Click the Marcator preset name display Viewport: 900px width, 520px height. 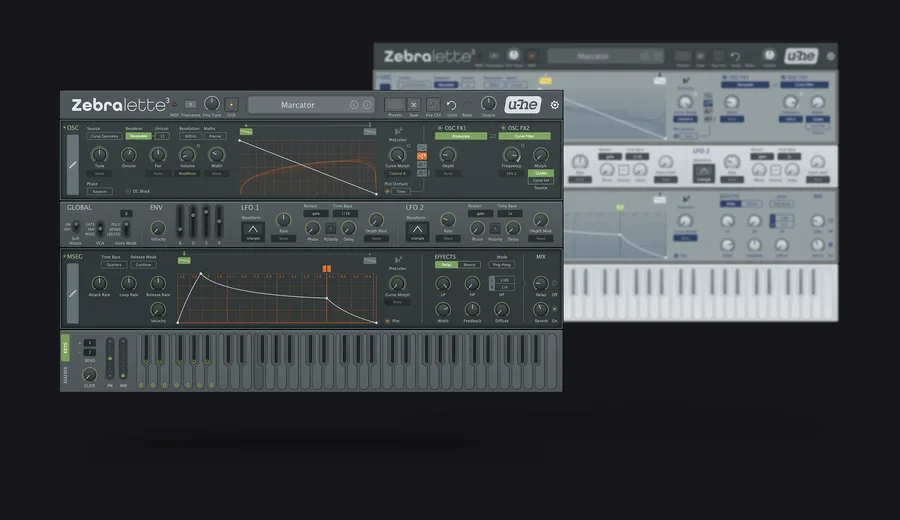coord(297,105)
